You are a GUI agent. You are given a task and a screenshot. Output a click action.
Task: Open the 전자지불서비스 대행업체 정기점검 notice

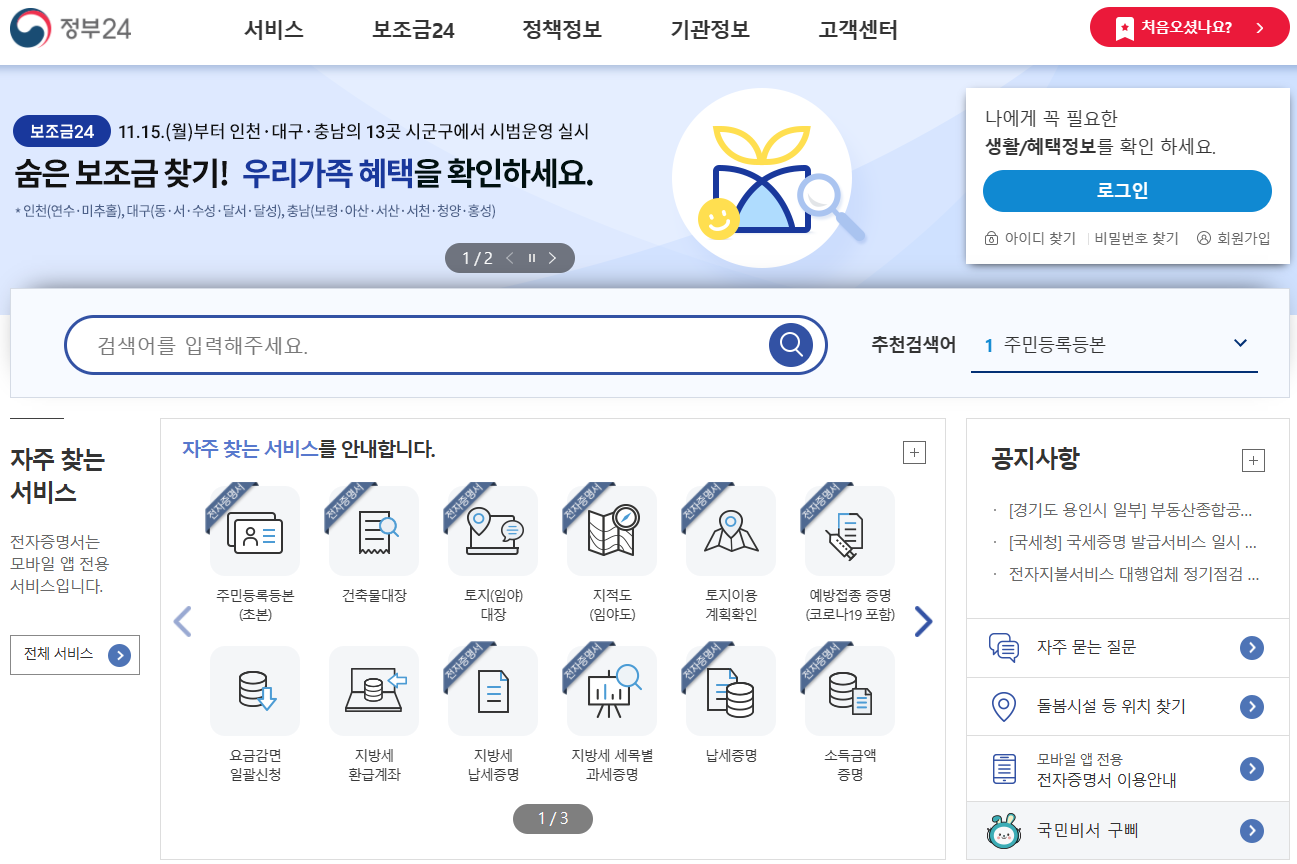tap(1134, 574)
